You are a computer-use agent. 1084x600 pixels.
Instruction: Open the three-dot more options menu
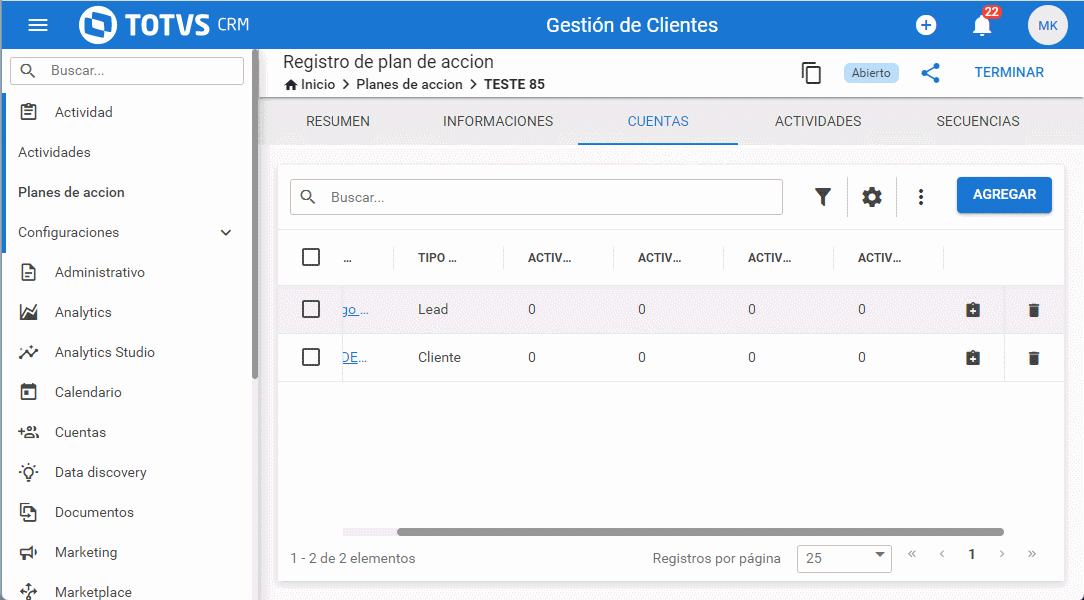(x=920, y=197)
